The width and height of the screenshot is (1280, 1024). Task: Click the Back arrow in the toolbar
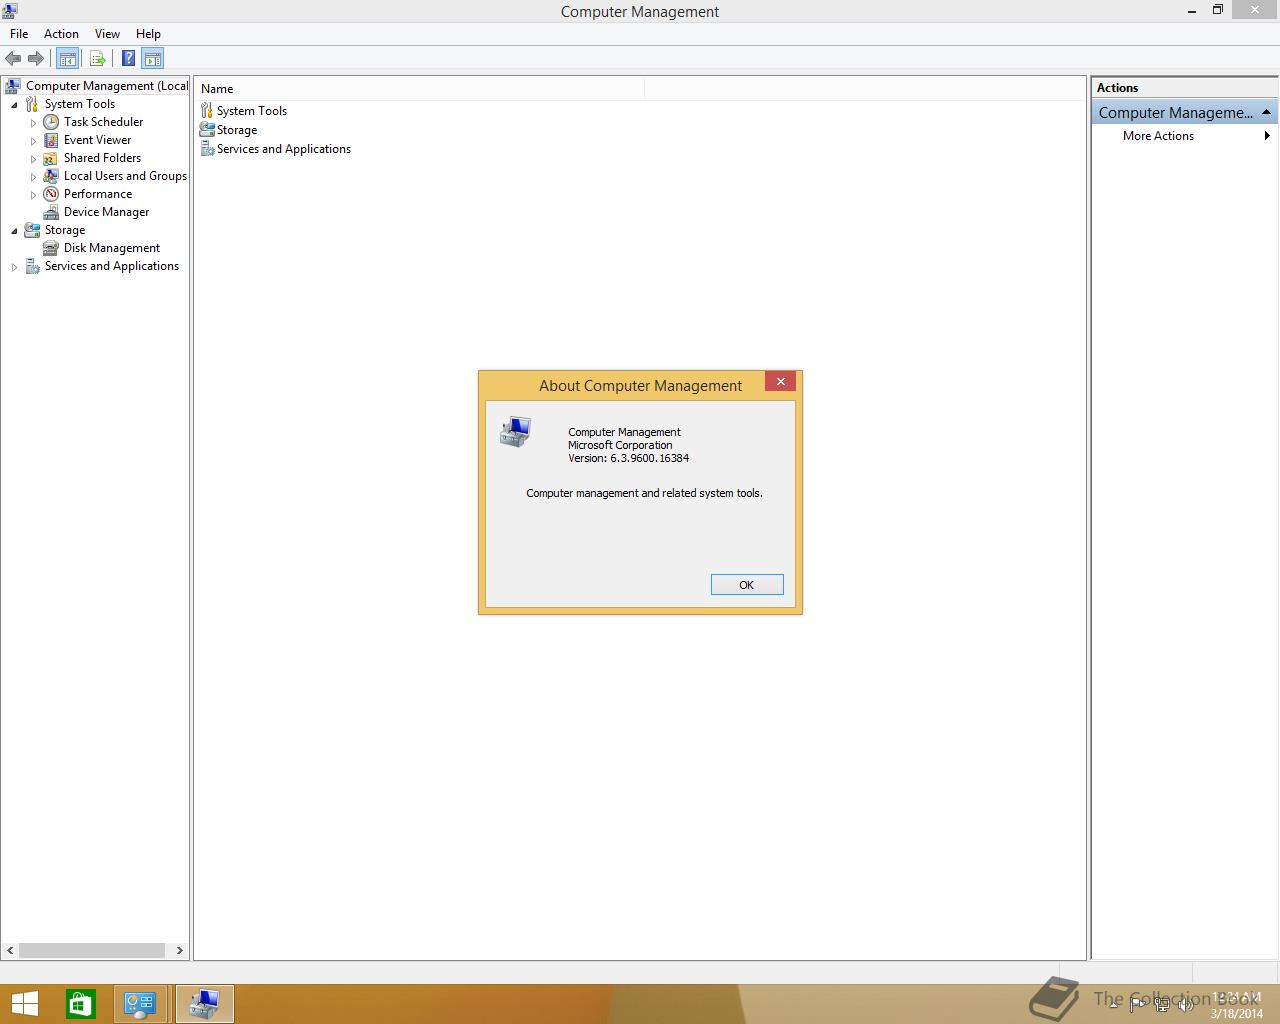[x=13, y=59]
